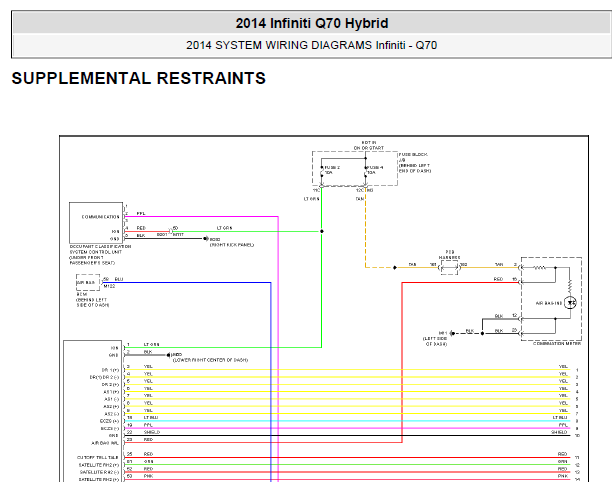The height and width of the screenshot is (482, 612).
Task: Click the 'PED HARNESS' label
Action: click(449, 255)
